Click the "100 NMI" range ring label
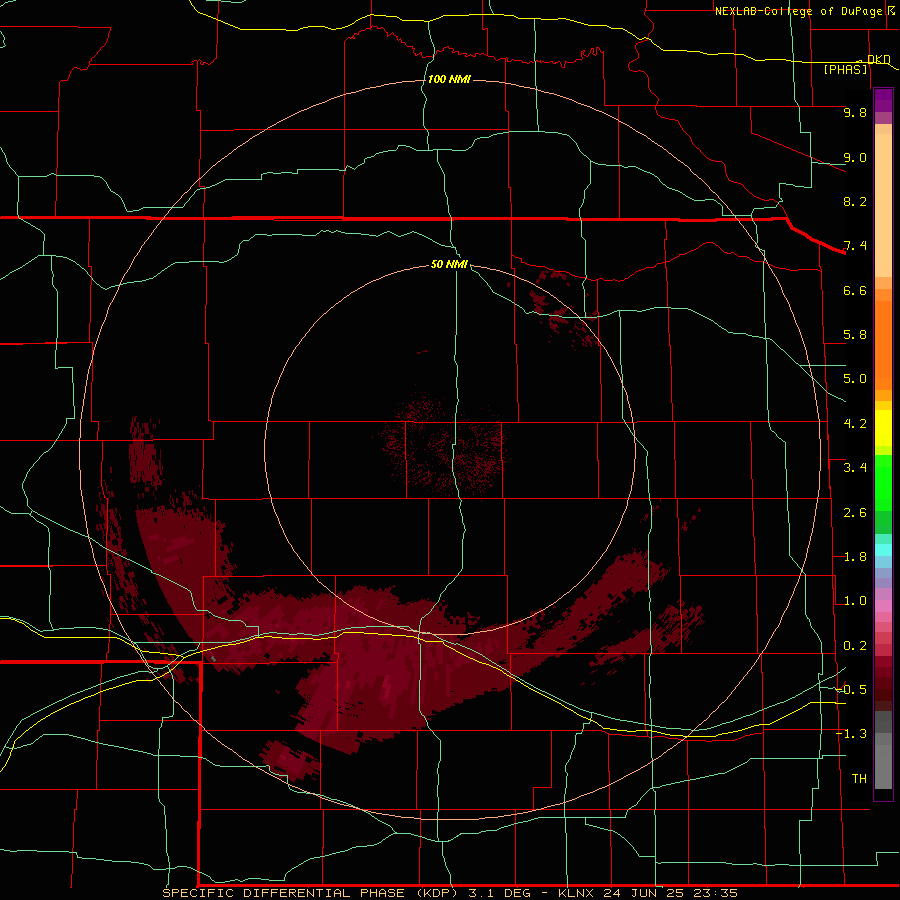This screenshot has width=900, height=900. tap(449, 79)
